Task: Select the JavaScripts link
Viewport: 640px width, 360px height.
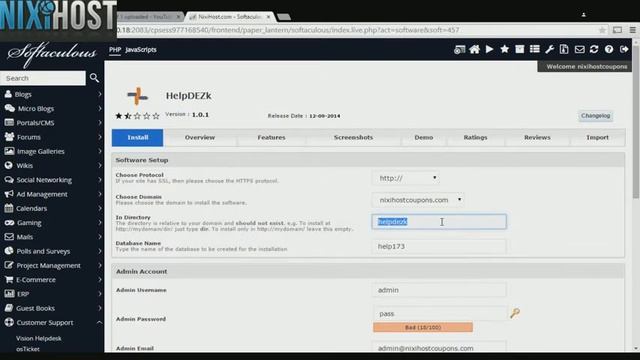Action: 141,50
